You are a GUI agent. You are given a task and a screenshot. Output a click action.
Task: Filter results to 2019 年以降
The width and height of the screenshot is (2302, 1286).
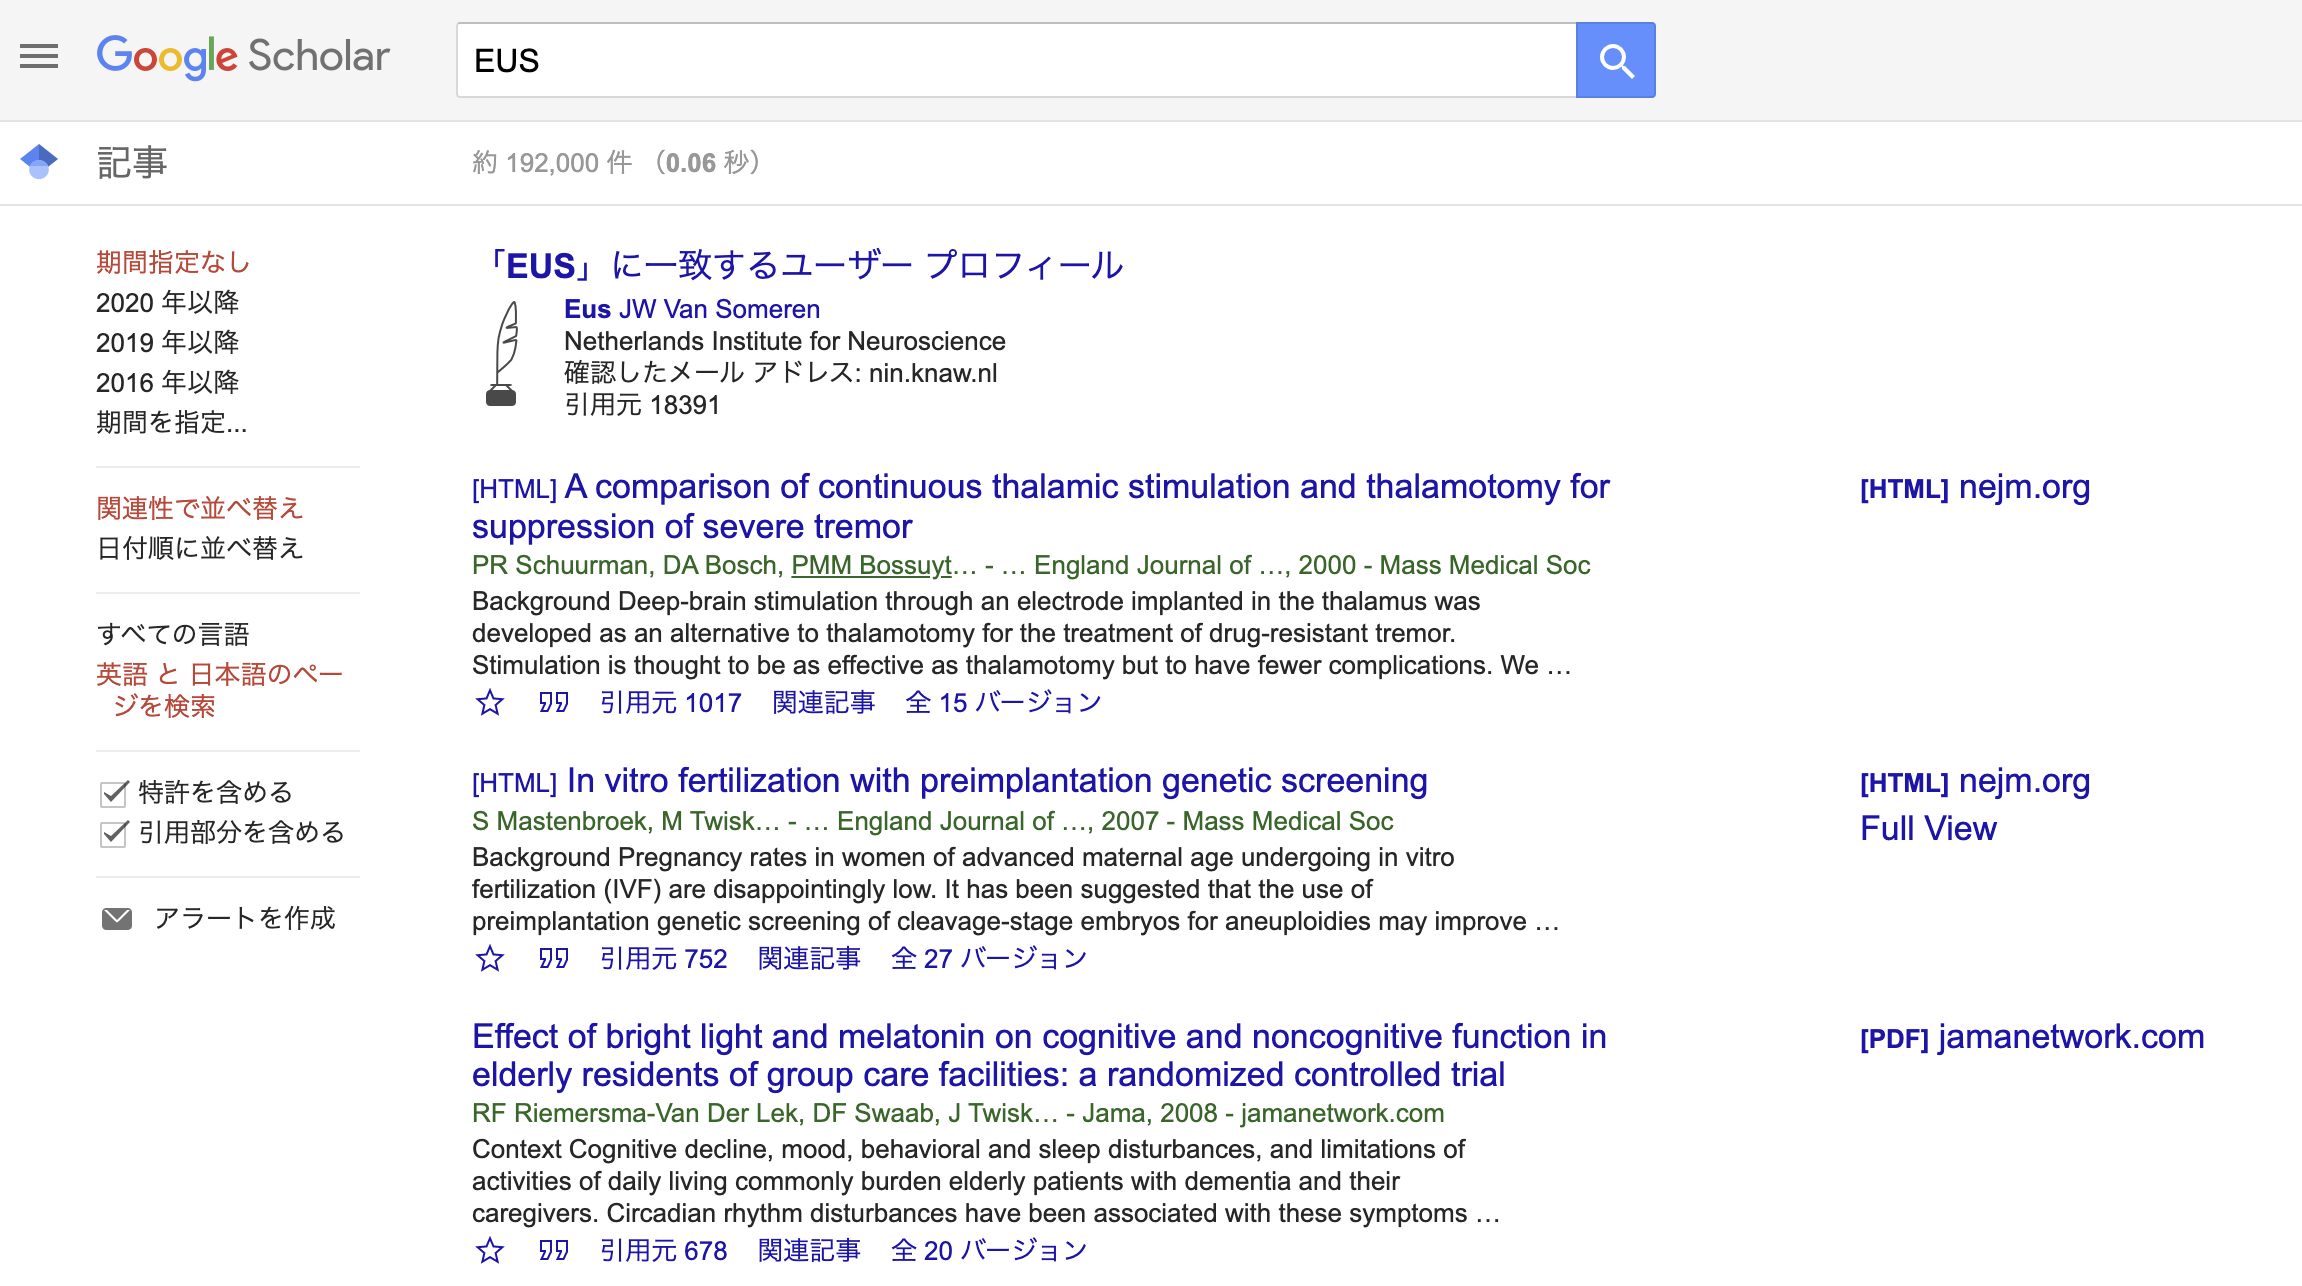click(x=168, y=342)
